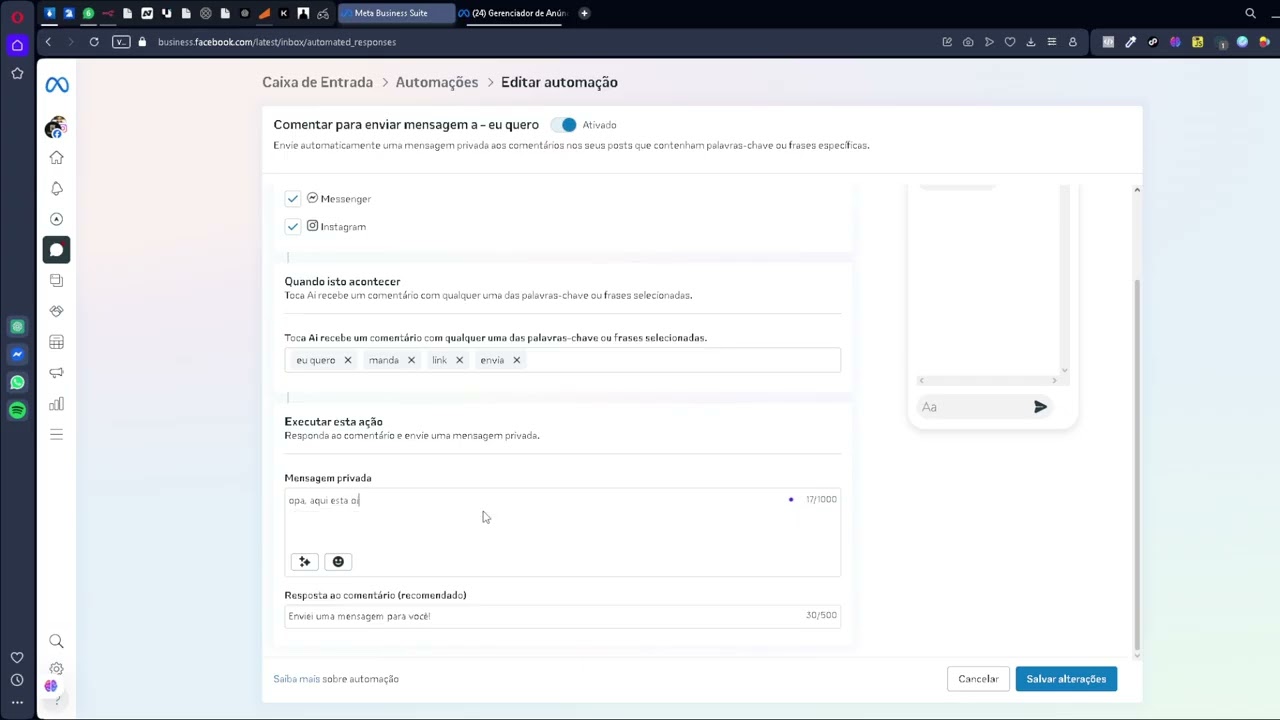The width and height of the screenshot is (1280, 720).
Task: Click Salvar alterações button
Action: point(1066,679)
